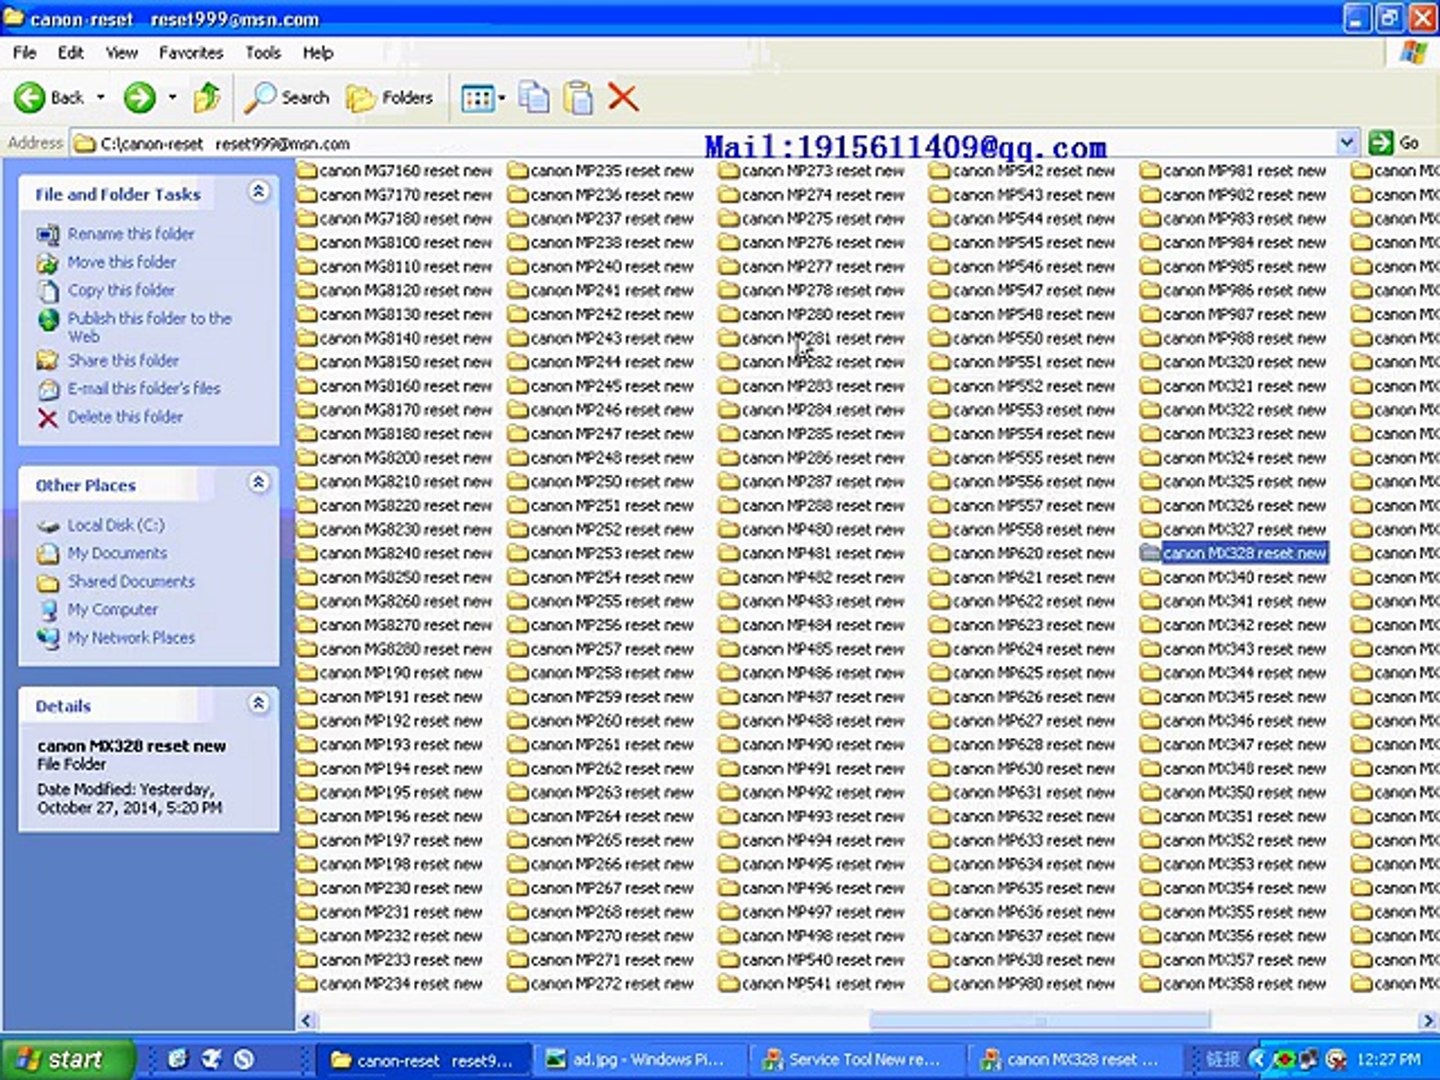1440x1080 pixels.
Task: Click the My Network Places icon
Action: pyautogui.click(x=48, y=637)
